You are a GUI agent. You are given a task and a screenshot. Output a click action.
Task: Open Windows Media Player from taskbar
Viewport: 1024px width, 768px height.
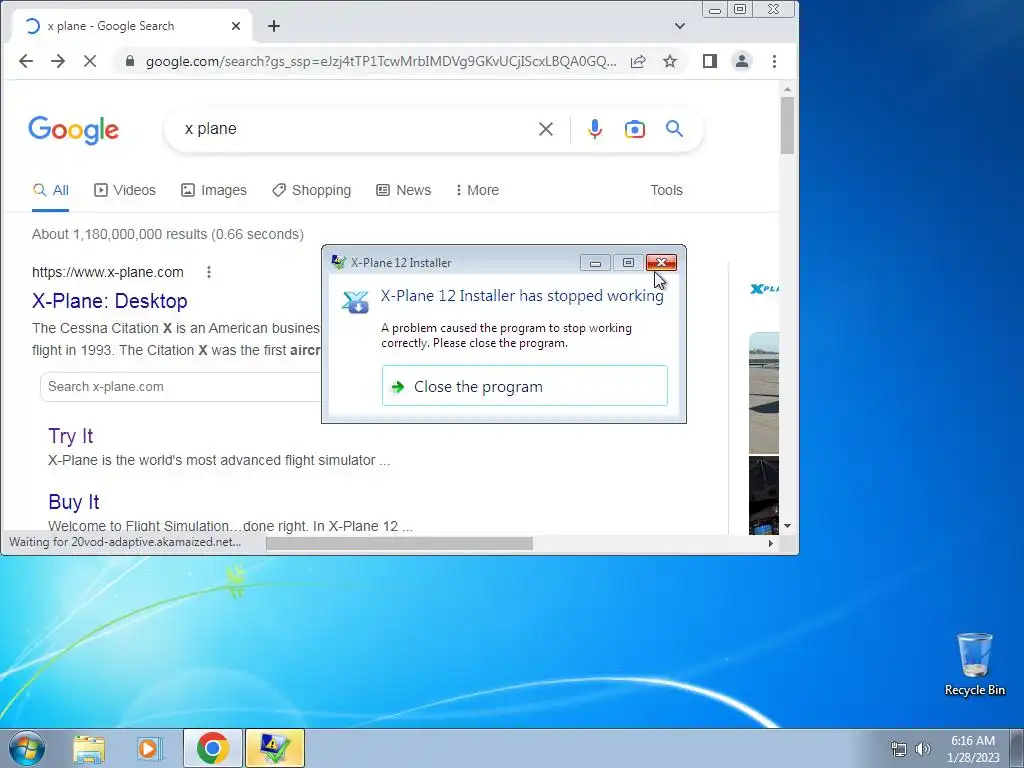[149, 748]
